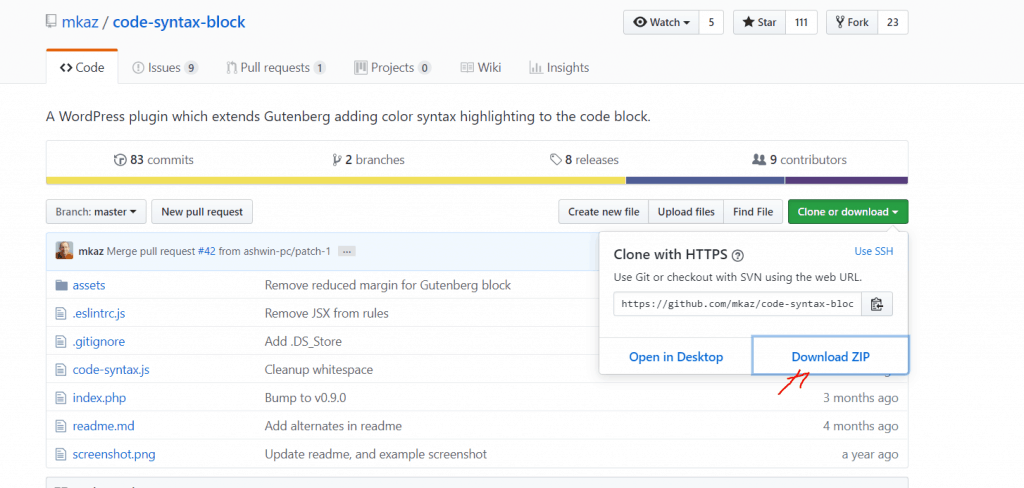Open the Wiki tab
The image size is (1024, 488).
coord(481,67)
